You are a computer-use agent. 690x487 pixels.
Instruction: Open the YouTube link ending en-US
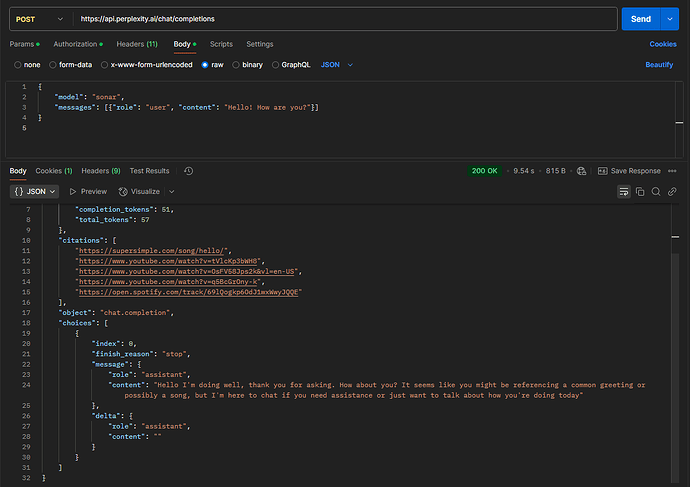coord(188,271)
